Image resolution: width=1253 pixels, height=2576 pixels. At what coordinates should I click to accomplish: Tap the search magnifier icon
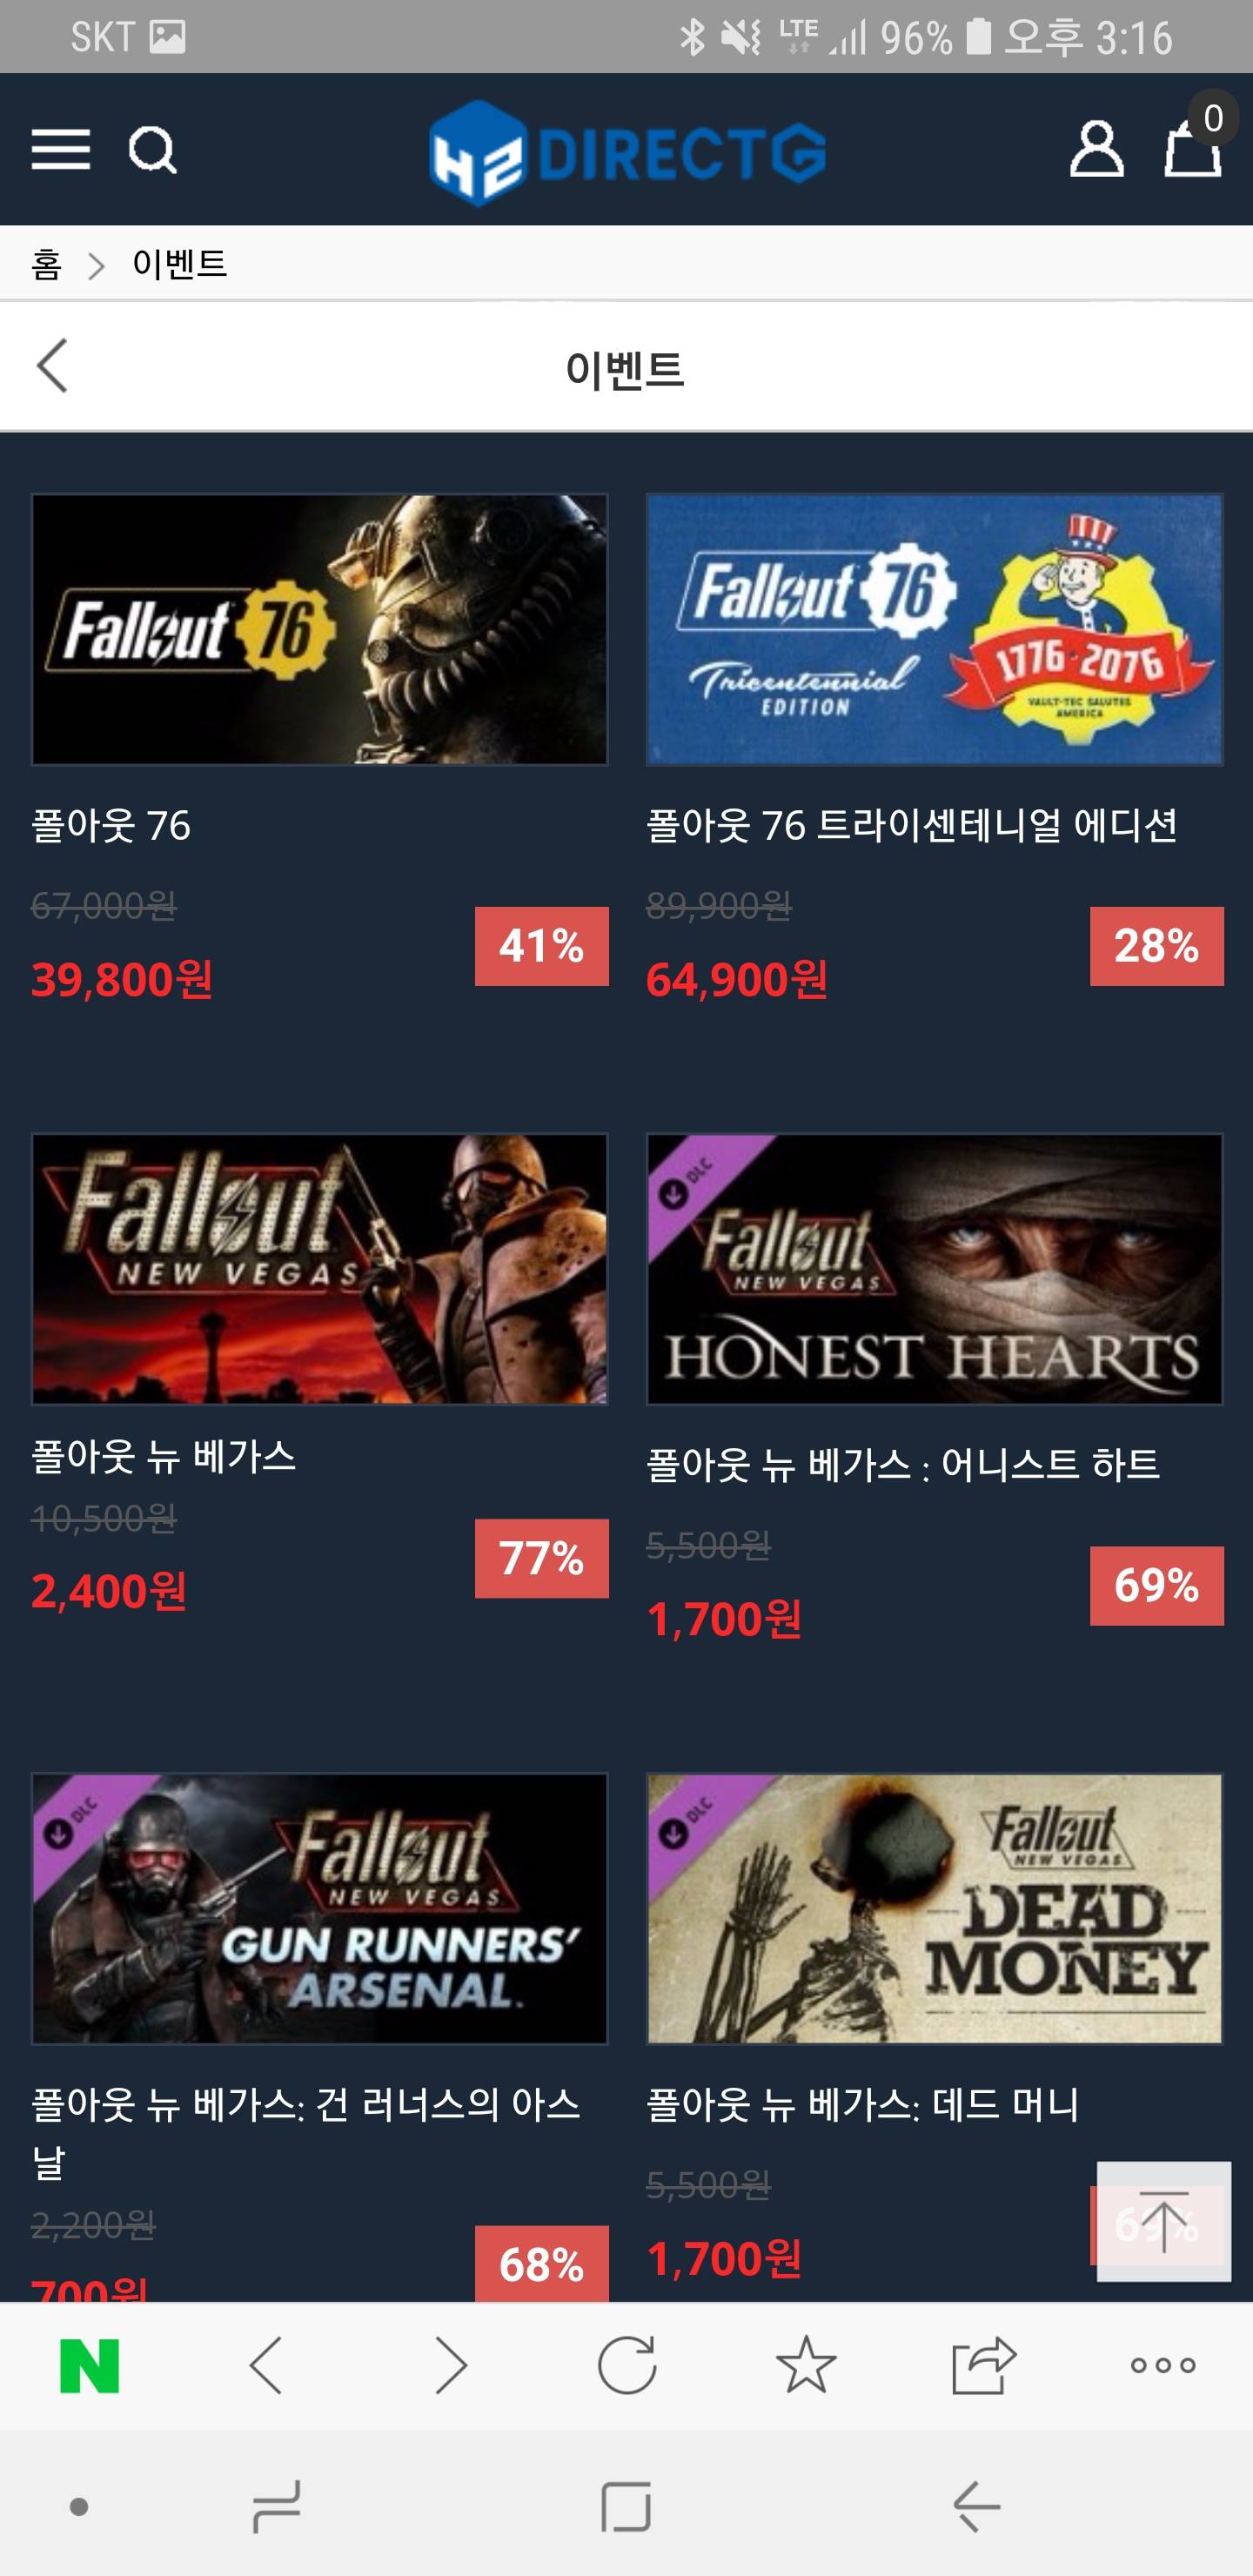[153, 150]
